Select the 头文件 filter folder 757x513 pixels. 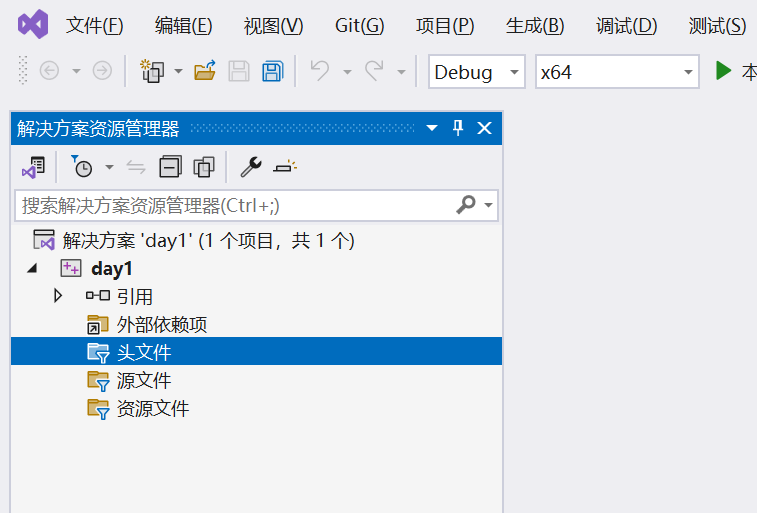pos(256,351)
